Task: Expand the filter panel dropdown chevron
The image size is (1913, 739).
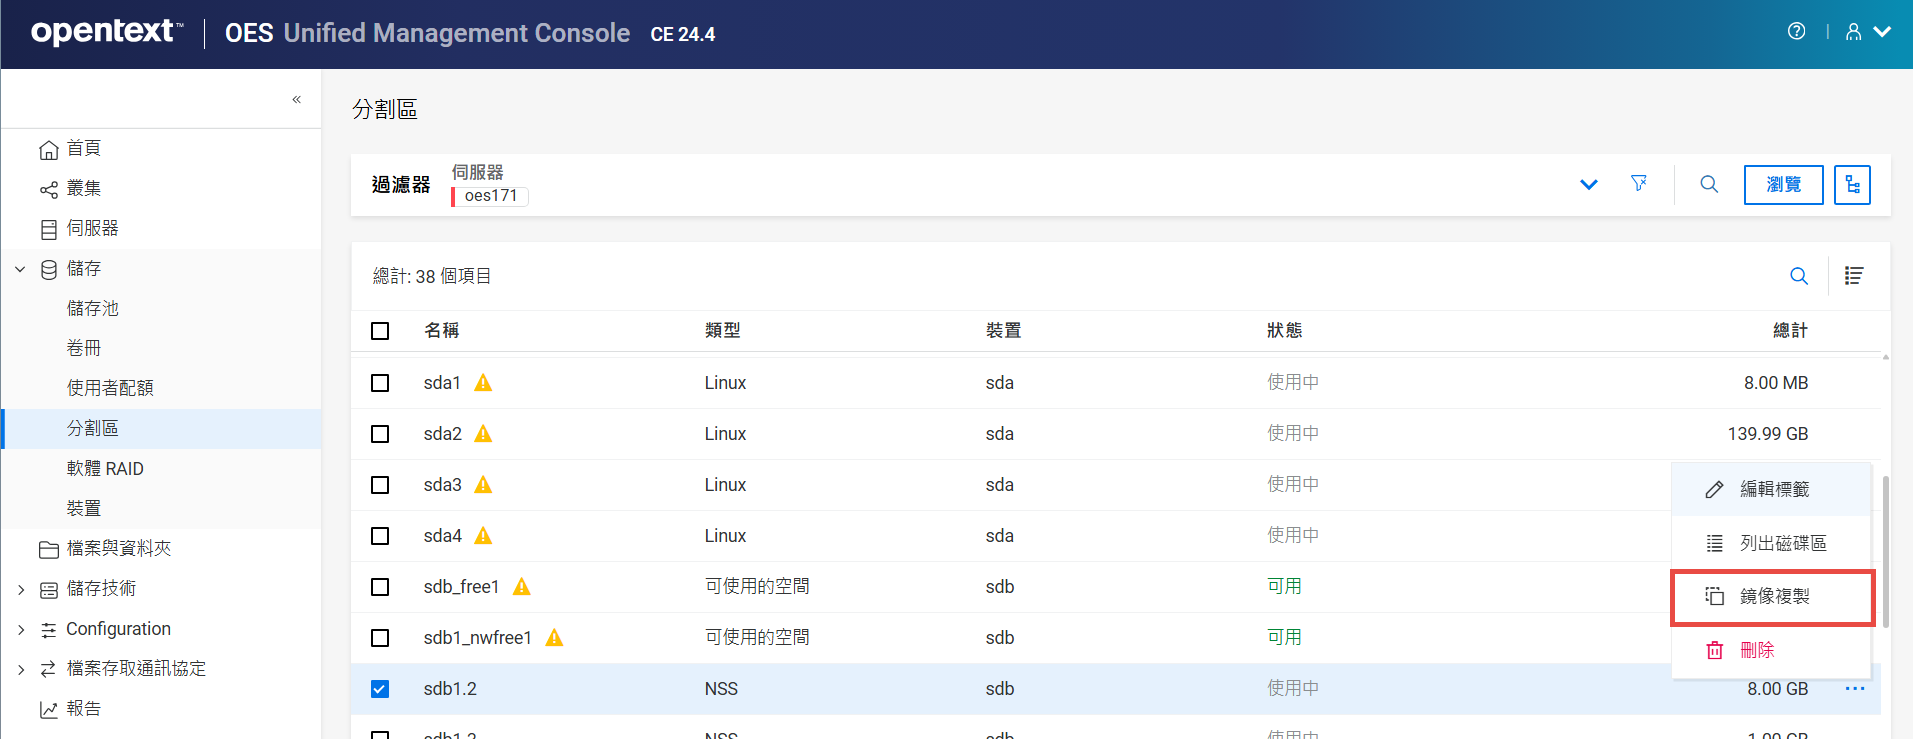Action: point(1588,184)
